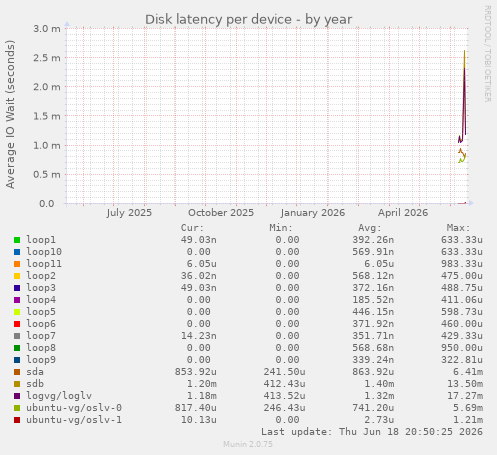Viewport: 497px width, 455px height.
Task: Click the 'sda' device name
Action: point(35,372)
